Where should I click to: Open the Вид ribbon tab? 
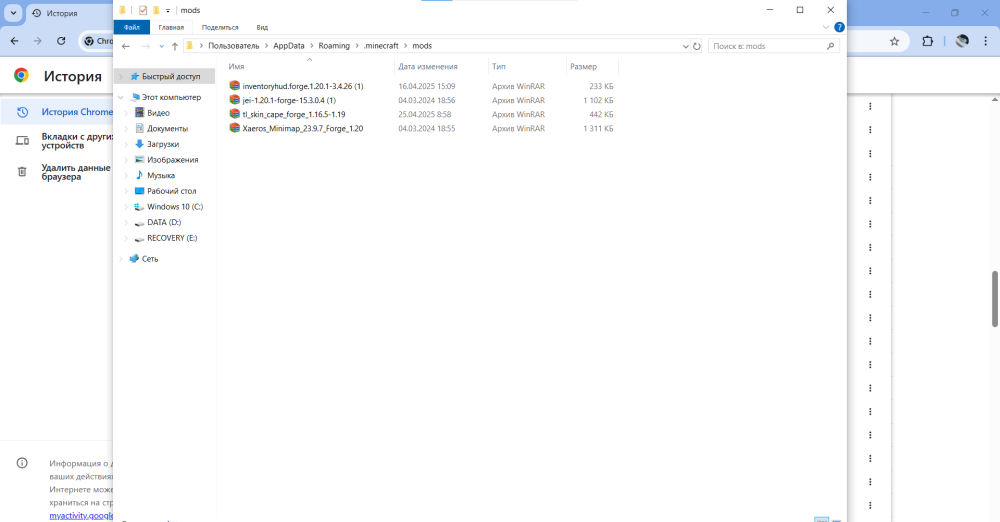pos(262,27)
